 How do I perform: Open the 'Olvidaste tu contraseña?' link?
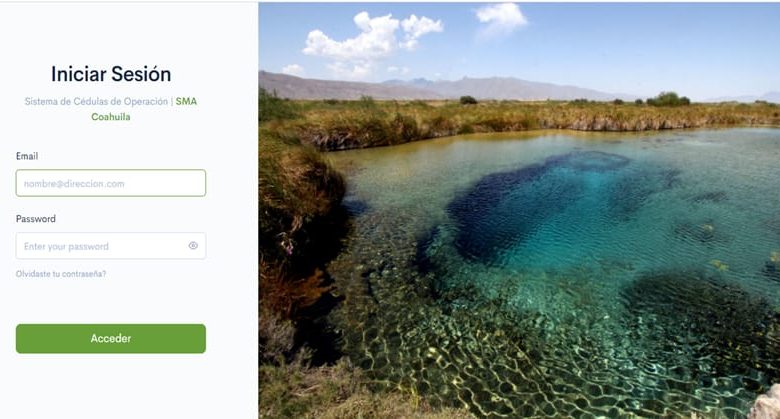(x=61, y=274)
